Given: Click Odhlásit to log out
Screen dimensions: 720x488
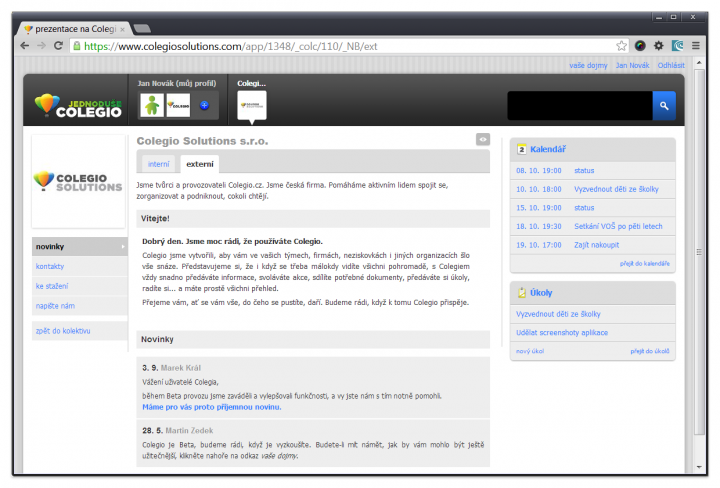Looking at the screenshot, I should click(671, 66).
